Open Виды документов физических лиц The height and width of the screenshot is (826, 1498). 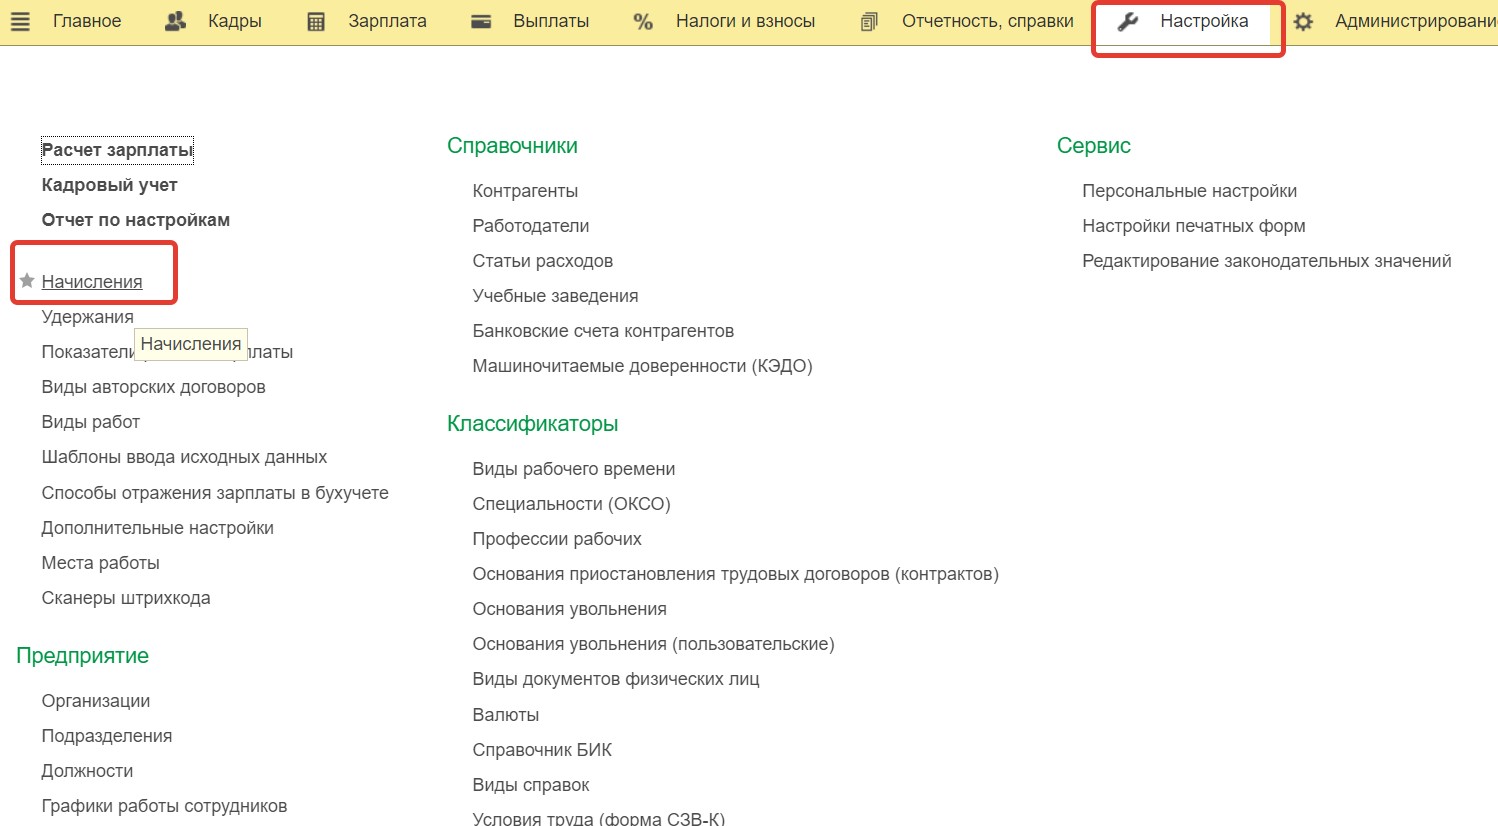click(x=616, y=679)
